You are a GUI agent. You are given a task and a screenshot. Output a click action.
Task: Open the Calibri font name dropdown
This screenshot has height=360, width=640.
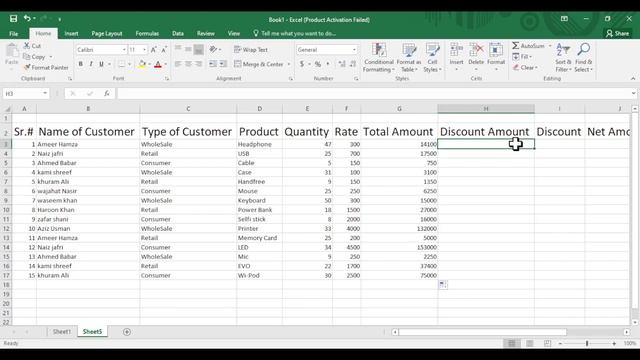[124, 50]
